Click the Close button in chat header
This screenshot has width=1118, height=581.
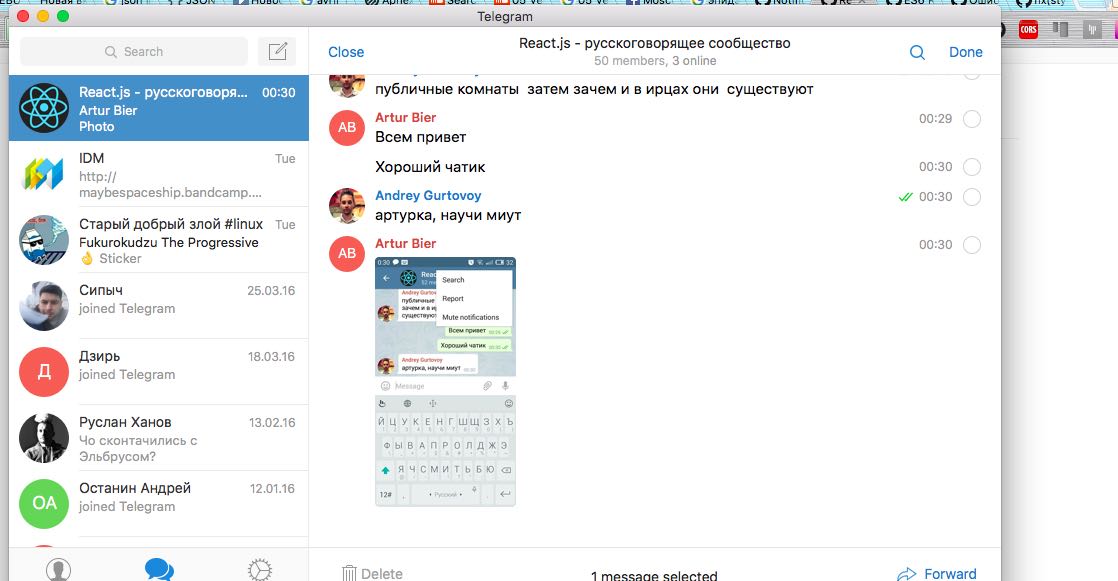click(346, 52)
